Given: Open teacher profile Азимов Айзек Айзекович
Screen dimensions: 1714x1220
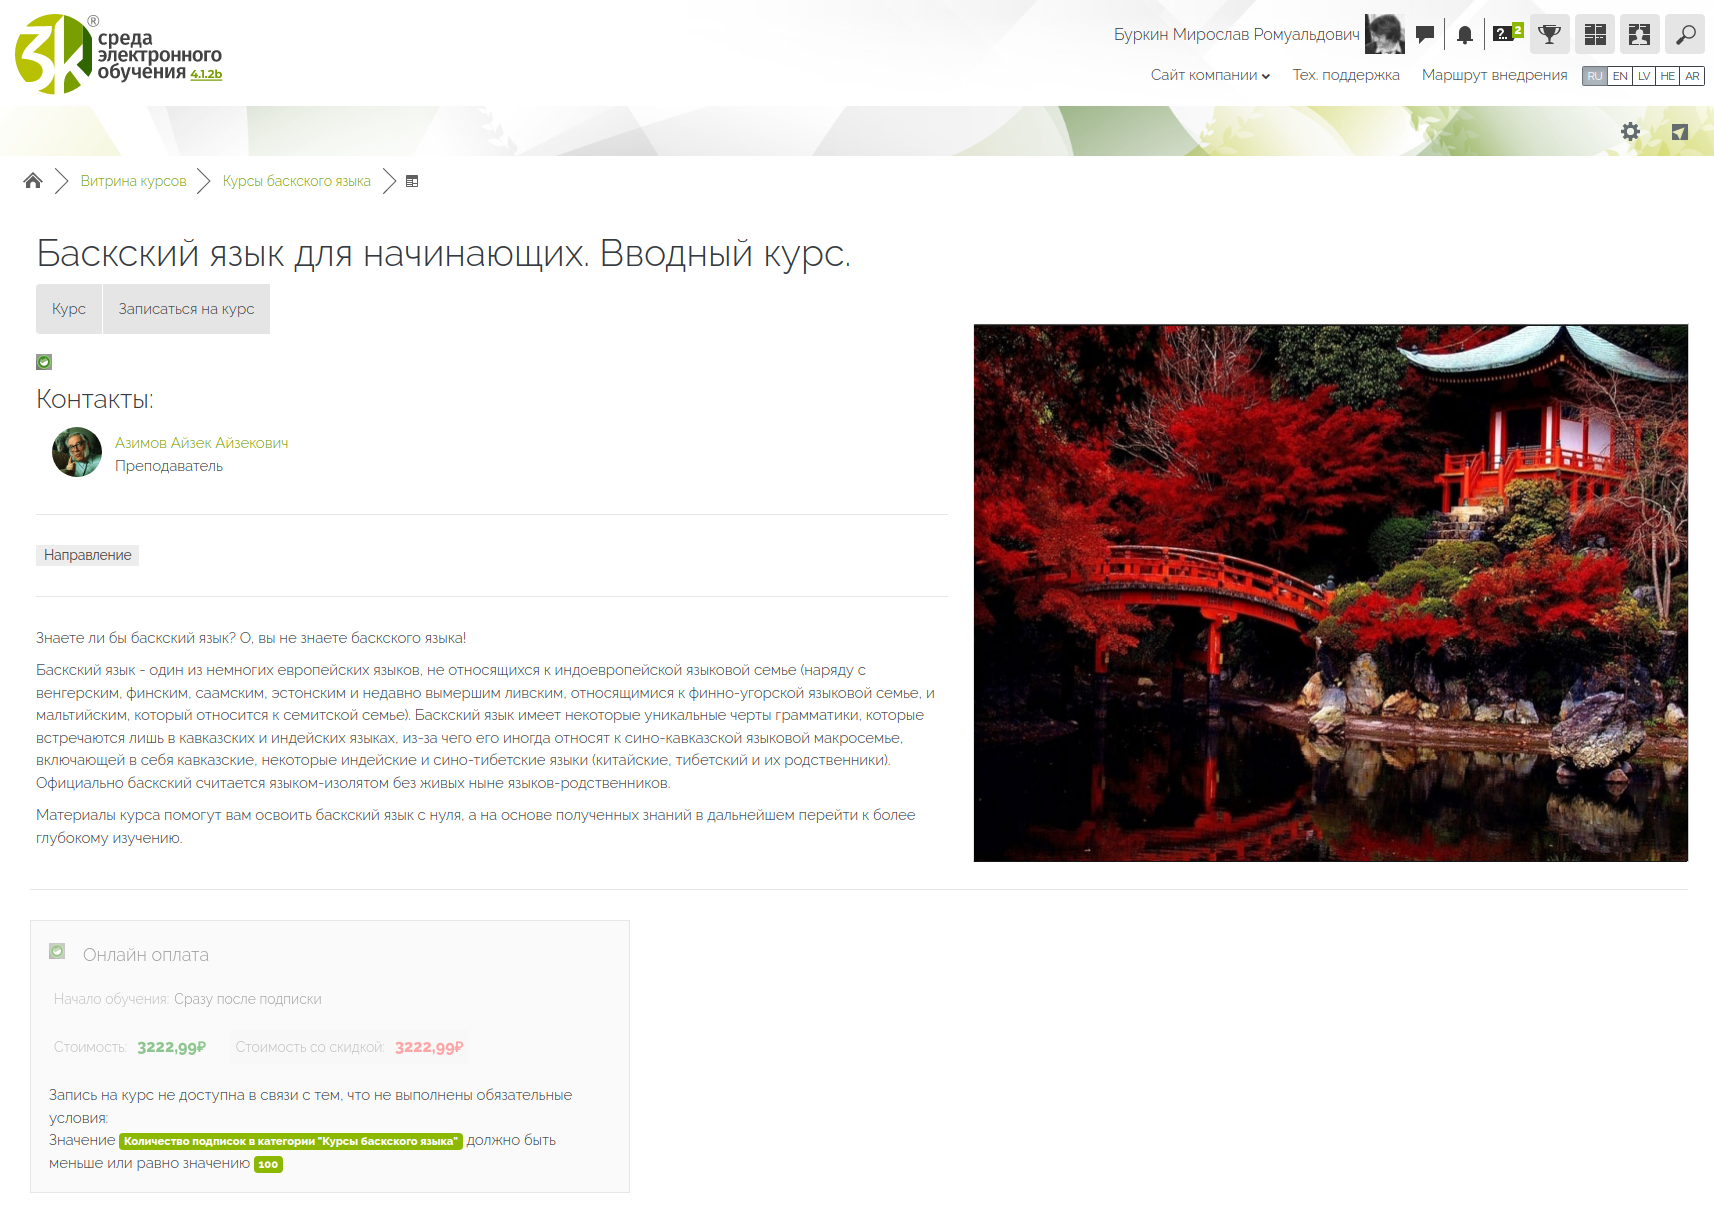Looking at the screenshot, I should coord(201,443).
